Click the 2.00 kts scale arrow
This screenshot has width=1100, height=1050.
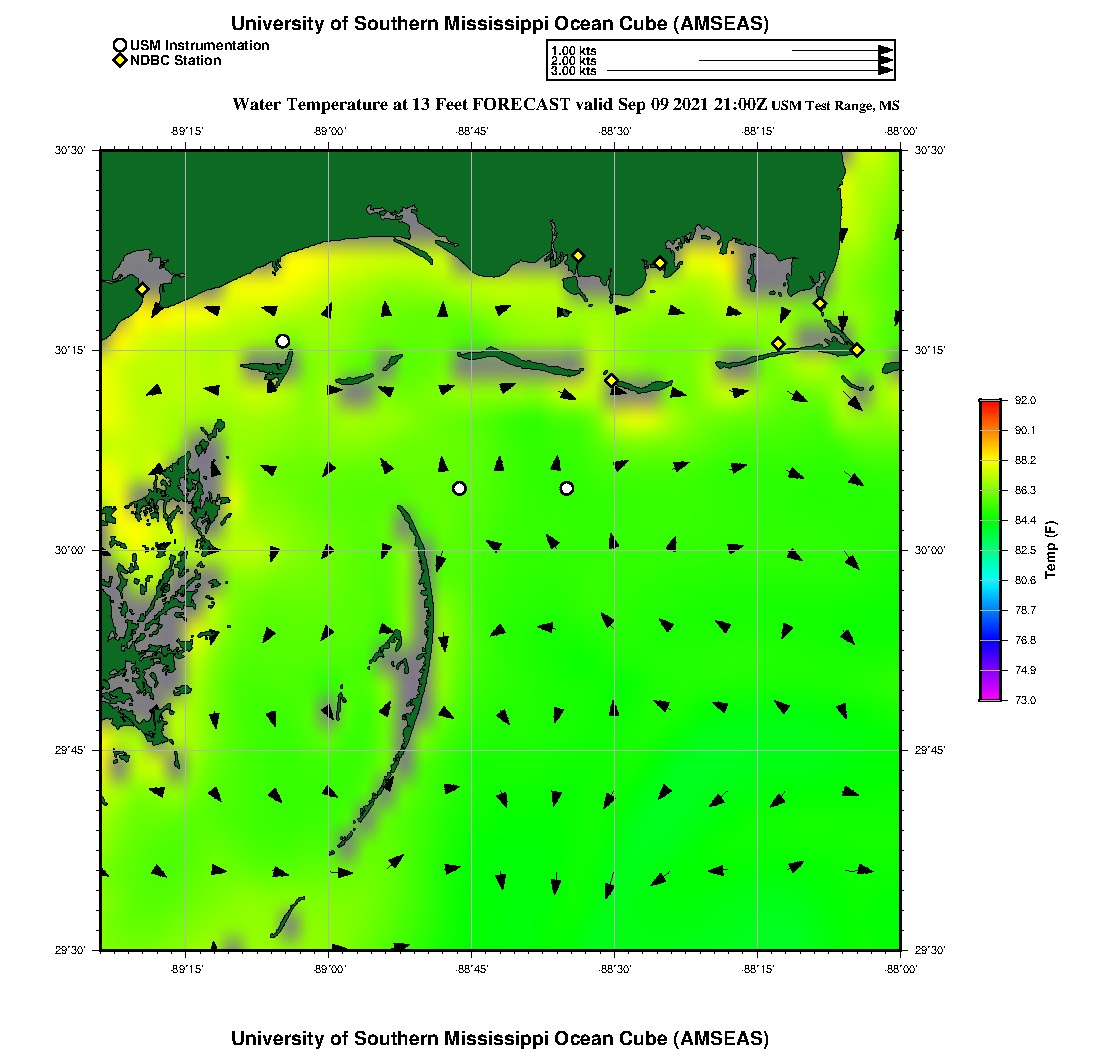[x=796, y=60]
